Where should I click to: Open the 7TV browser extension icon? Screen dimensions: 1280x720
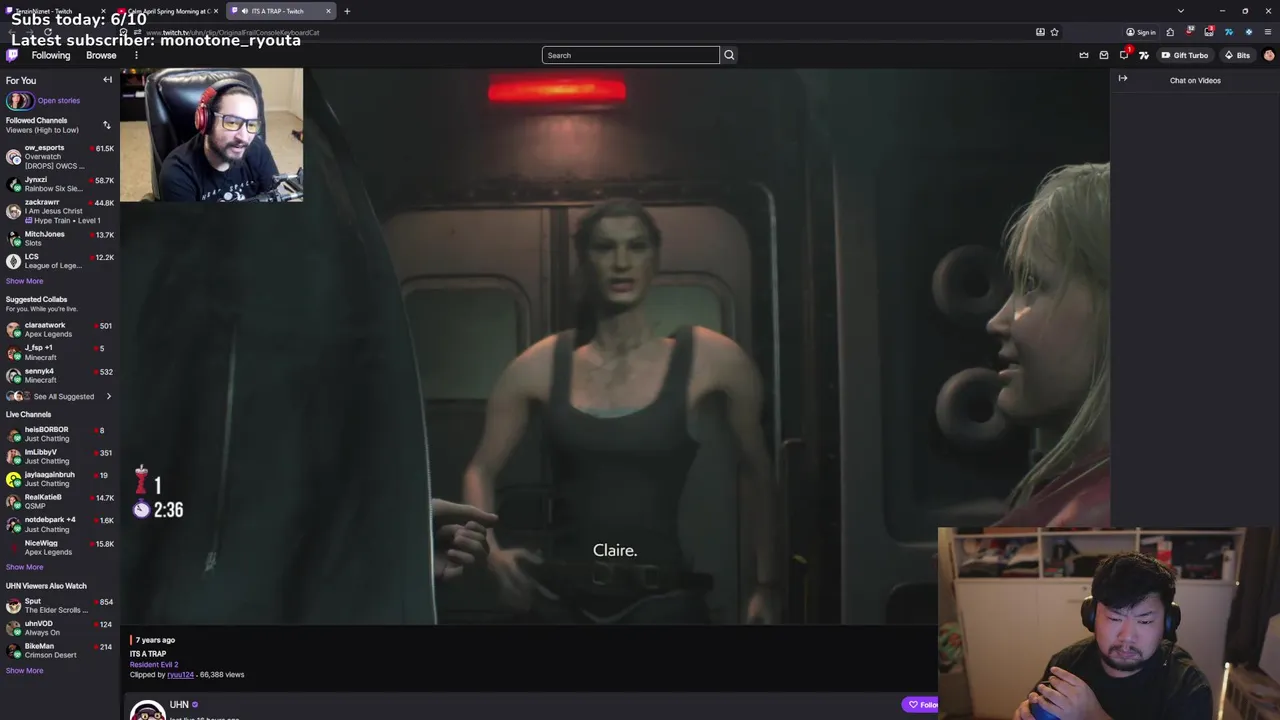(1229, 32)
